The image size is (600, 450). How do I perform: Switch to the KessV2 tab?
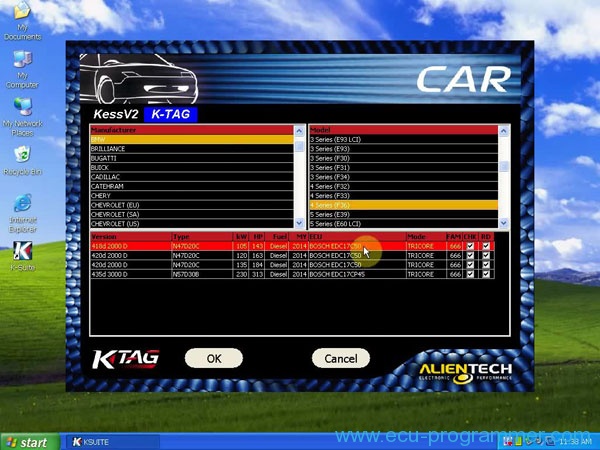[x=115, y=115]
